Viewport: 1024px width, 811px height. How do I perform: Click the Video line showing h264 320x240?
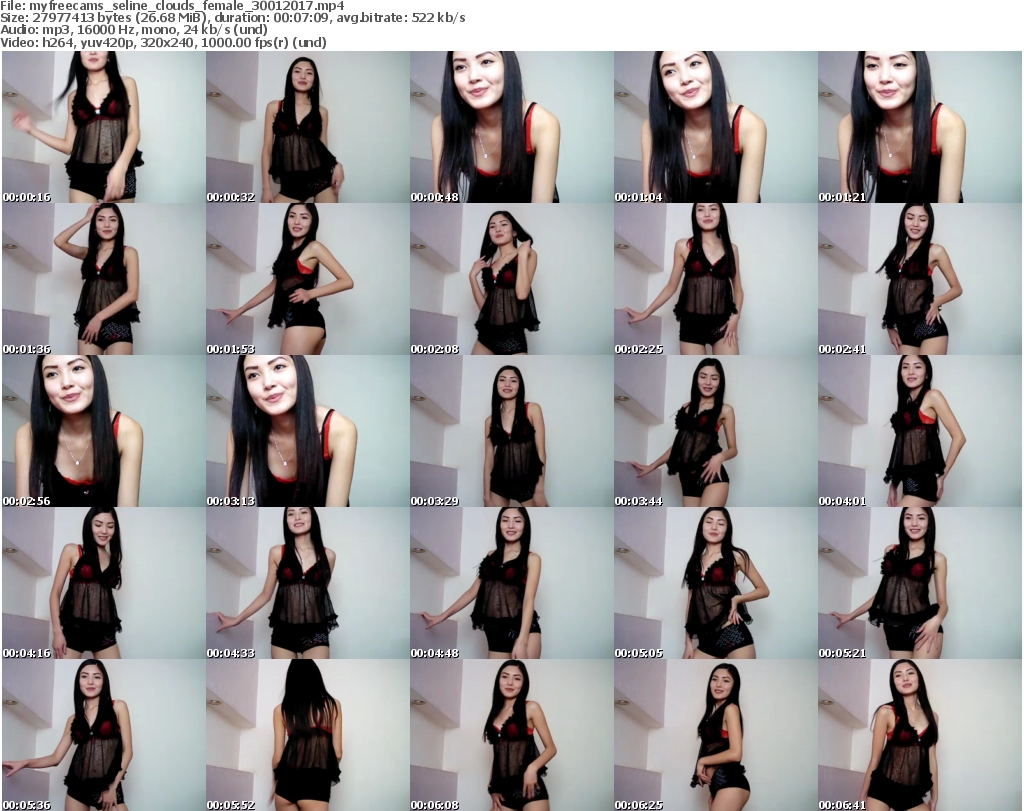pos(163,42)
